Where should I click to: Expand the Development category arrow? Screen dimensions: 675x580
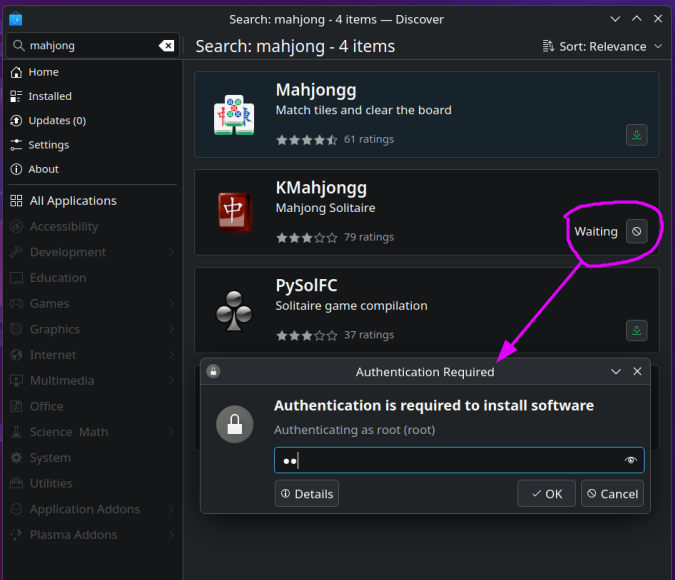click(x=171, y=252)
